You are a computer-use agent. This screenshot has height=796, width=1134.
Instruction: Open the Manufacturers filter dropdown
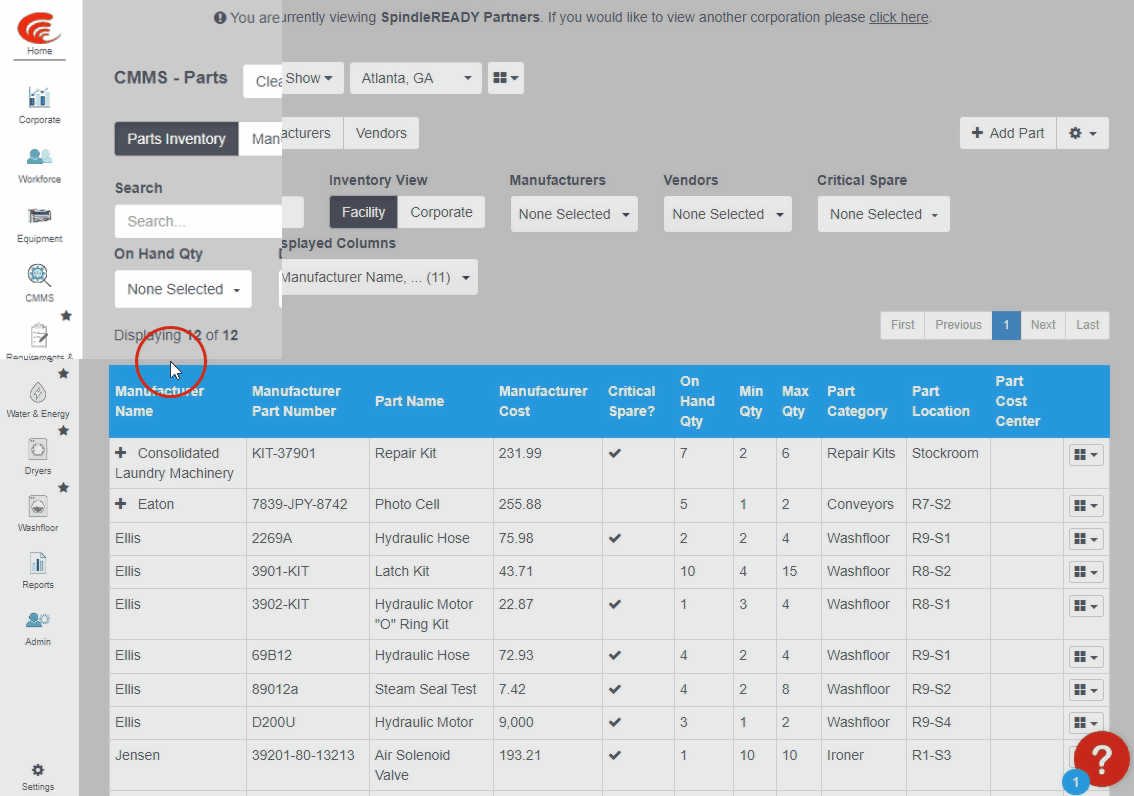tap(574, 214)
